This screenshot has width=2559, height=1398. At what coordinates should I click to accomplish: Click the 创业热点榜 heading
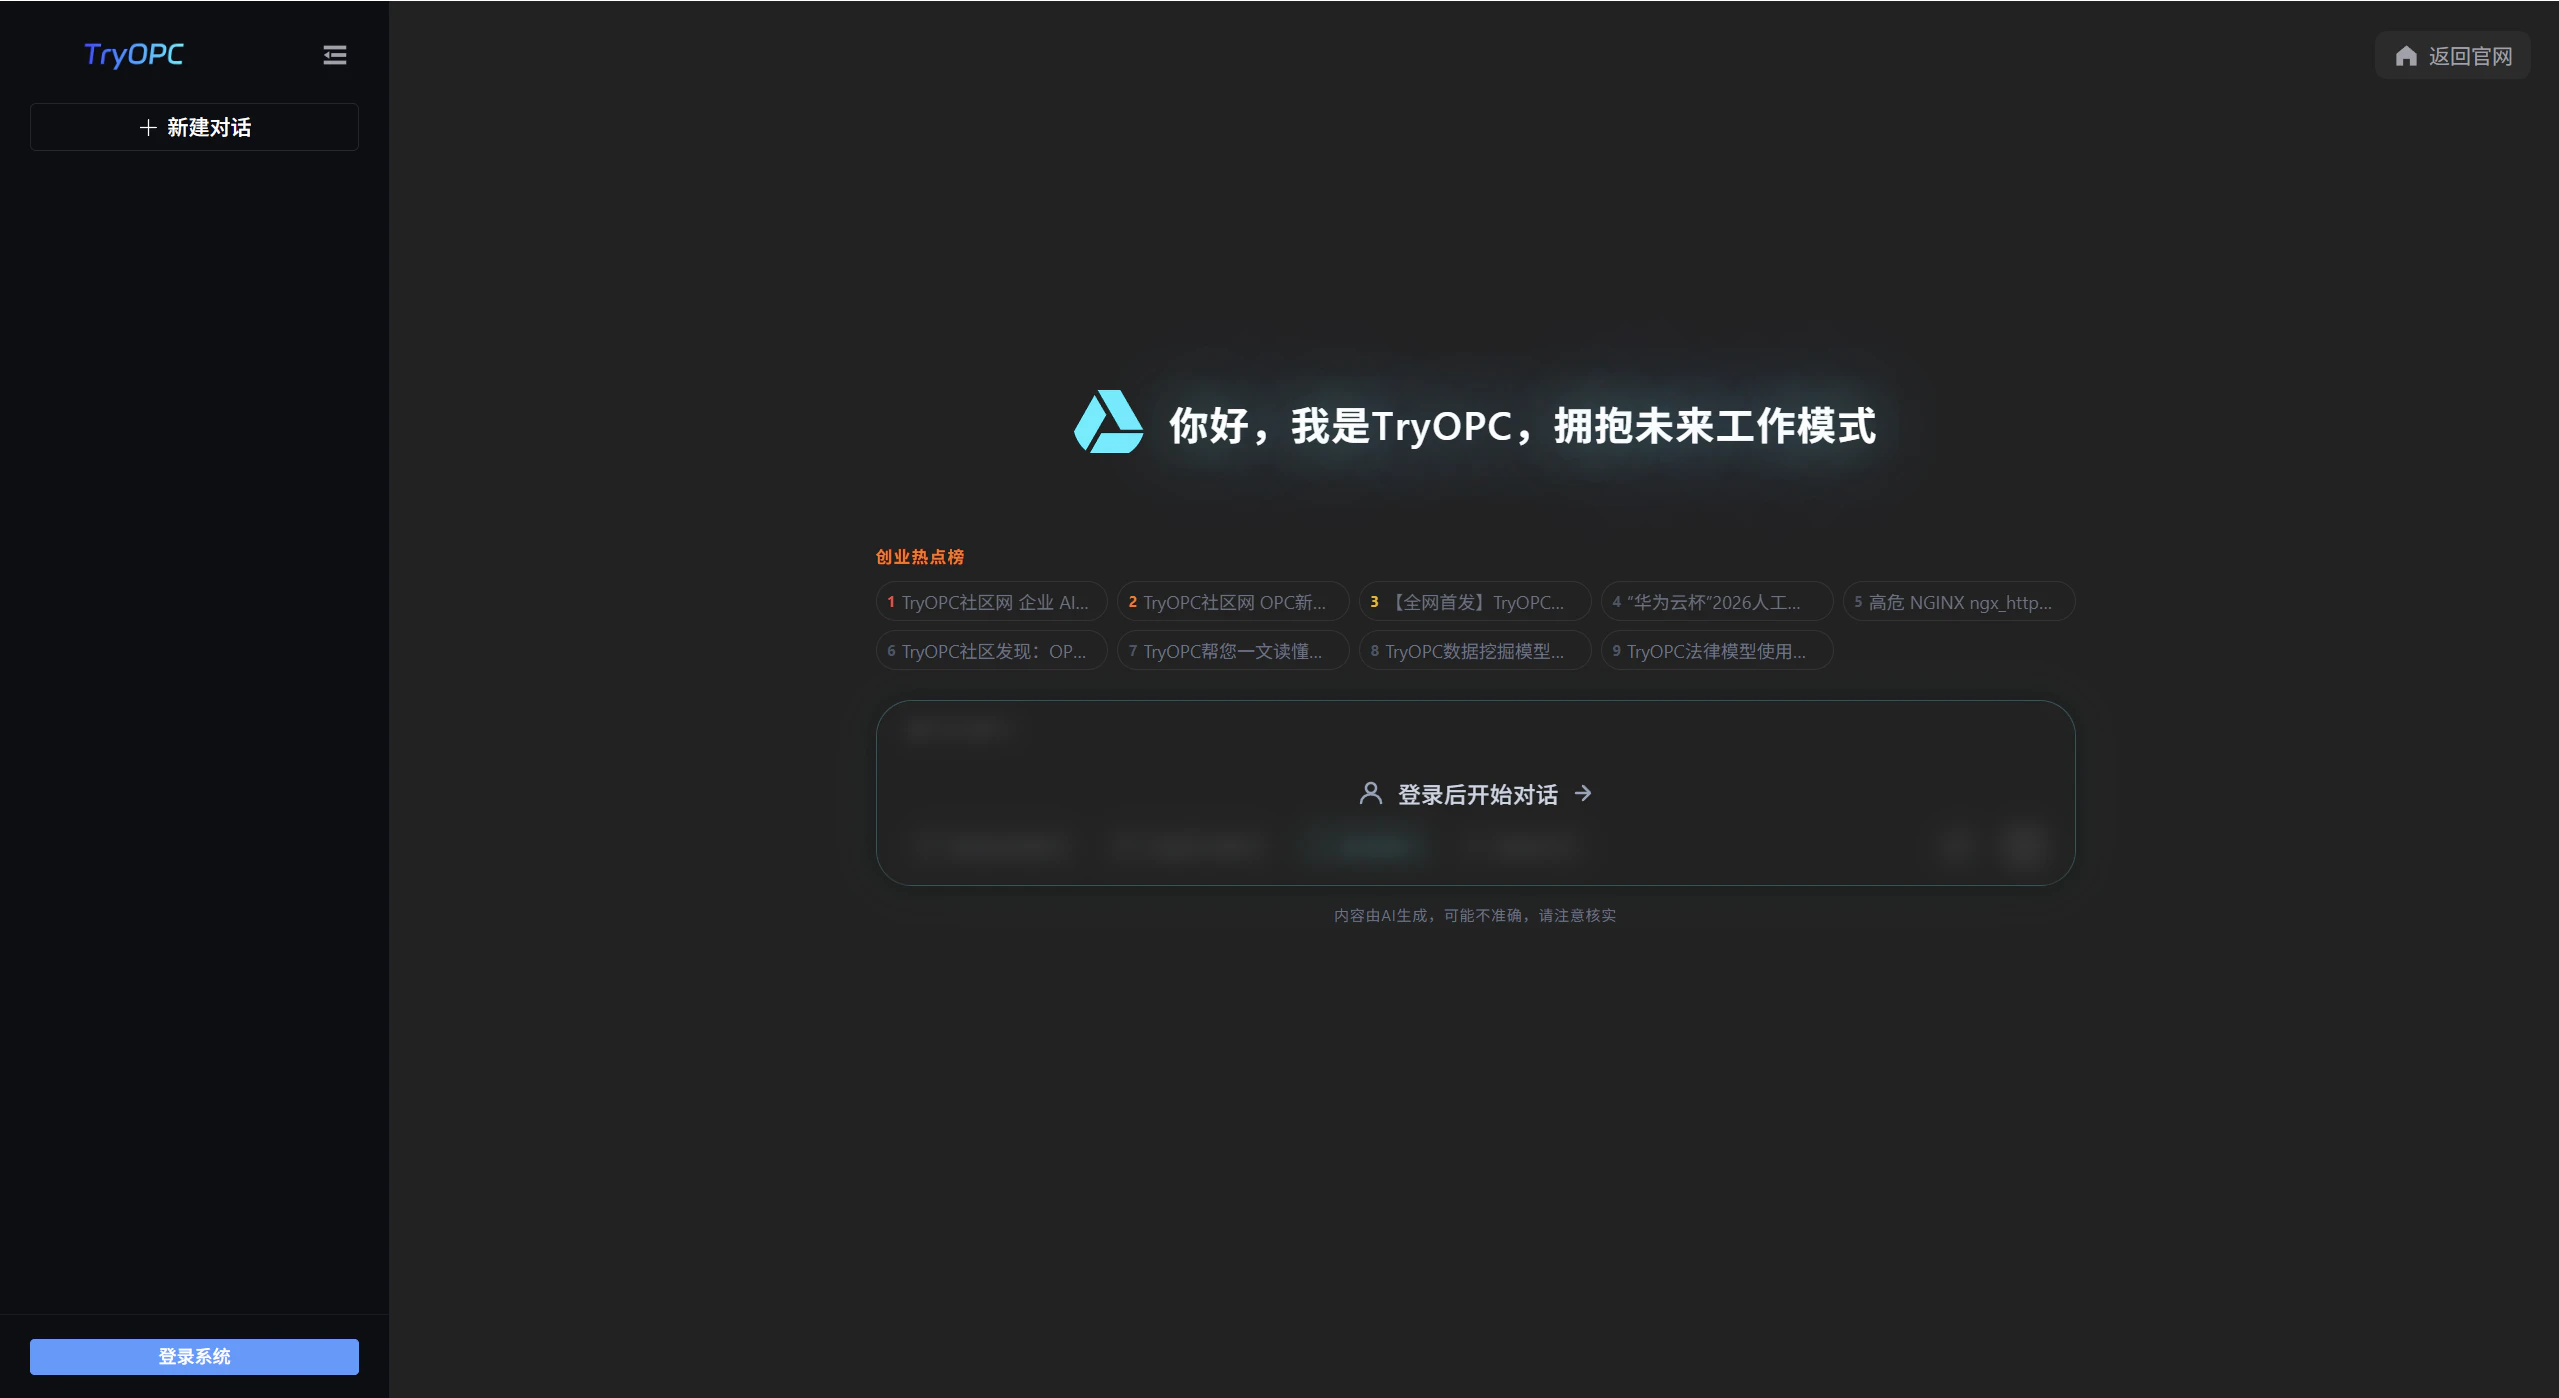920,557
